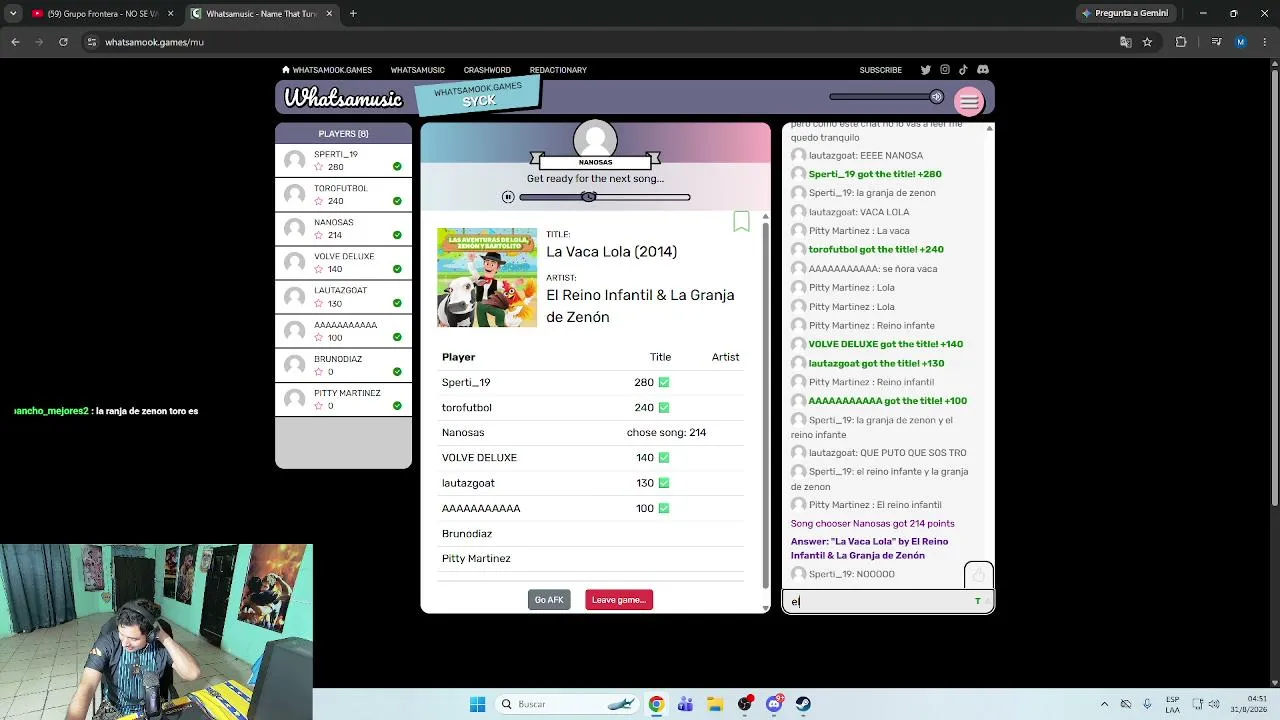The height and width of the screenshot is (720, 1280).
Task: Click the address bar URL
Action: click(x=155, y=42)
